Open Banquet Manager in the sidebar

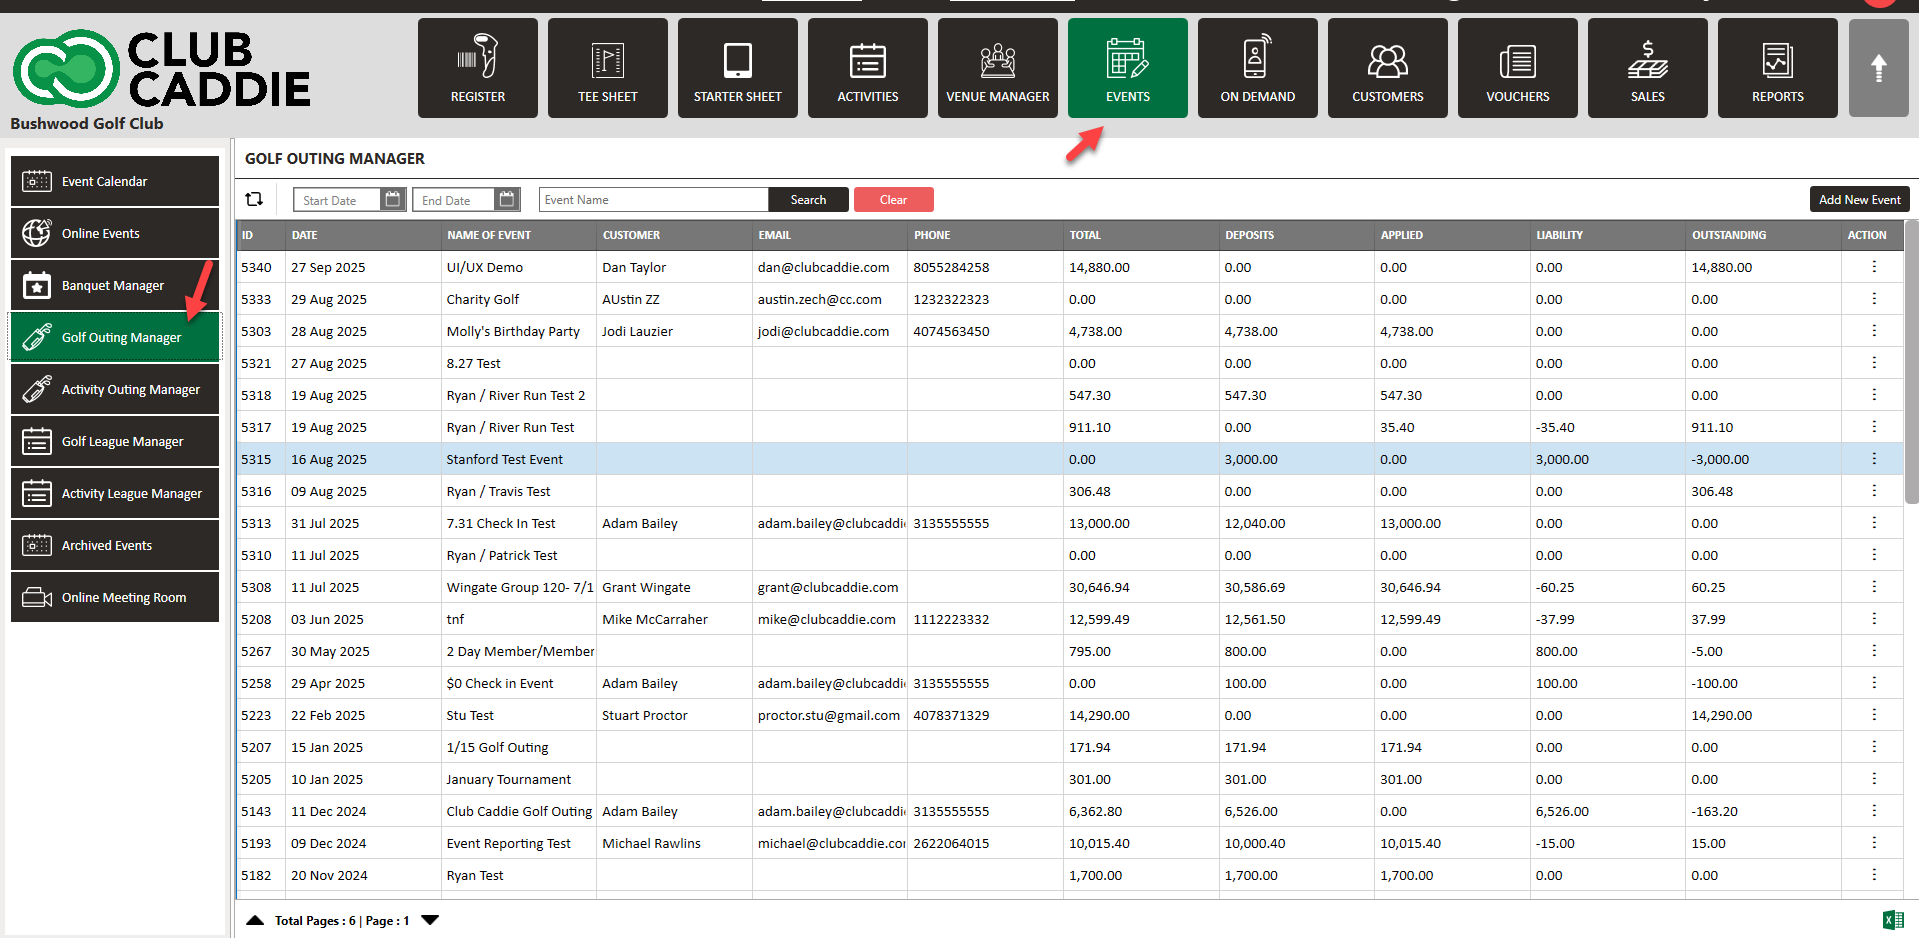click(115, 286)
